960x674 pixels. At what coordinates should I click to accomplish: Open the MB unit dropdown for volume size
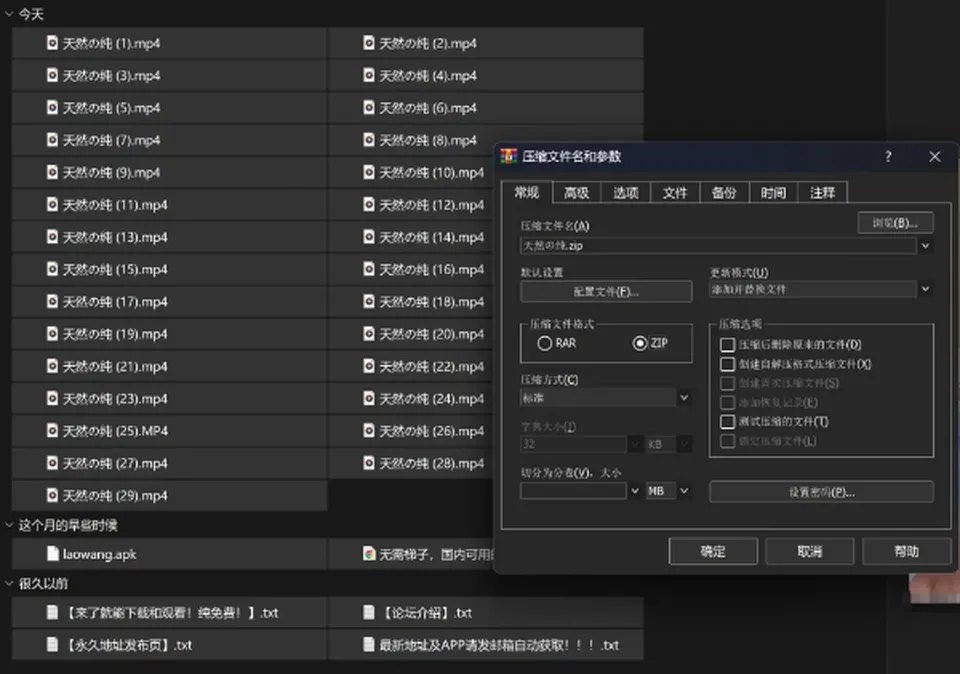pyautogui.click(x=684, y=491)
